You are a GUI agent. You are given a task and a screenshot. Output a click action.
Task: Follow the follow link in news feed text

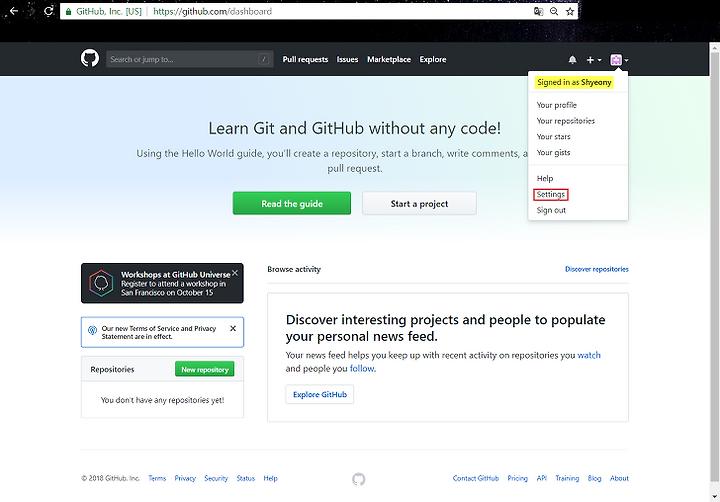click(362, 368)
